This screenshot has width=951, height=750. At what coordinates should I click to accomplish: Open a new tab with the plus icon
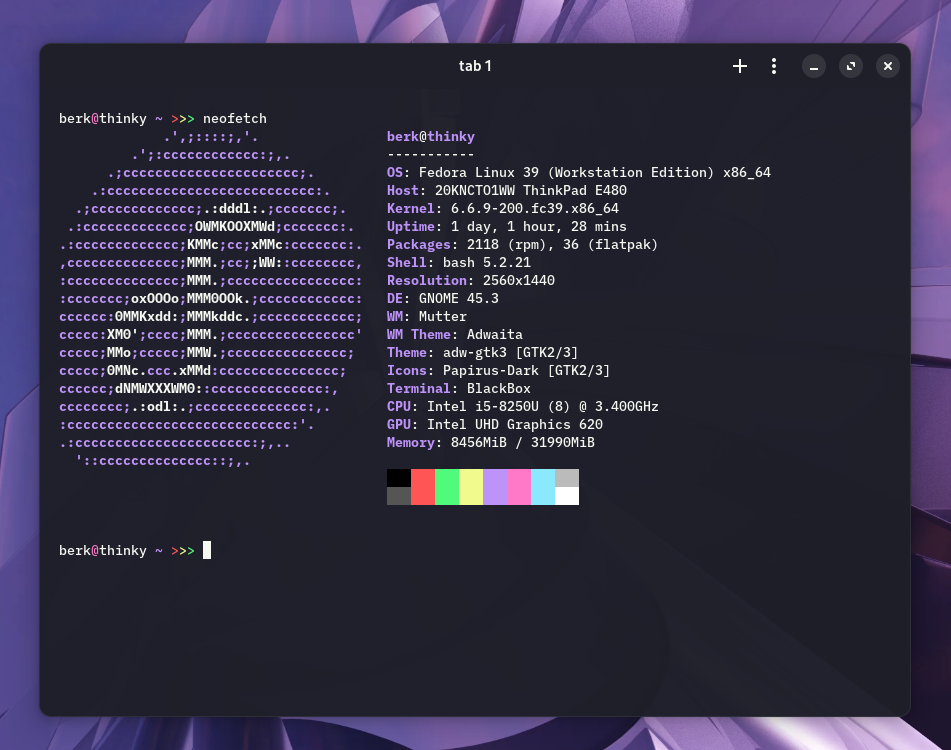[740, 66]
